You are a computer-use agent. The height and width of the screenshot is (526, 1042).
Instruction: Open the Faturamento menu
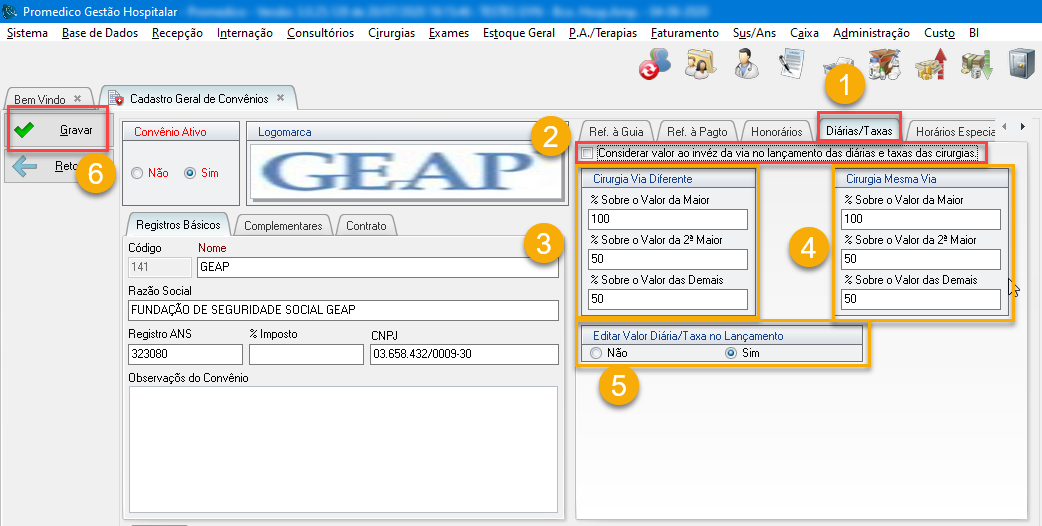click(684, 33)
